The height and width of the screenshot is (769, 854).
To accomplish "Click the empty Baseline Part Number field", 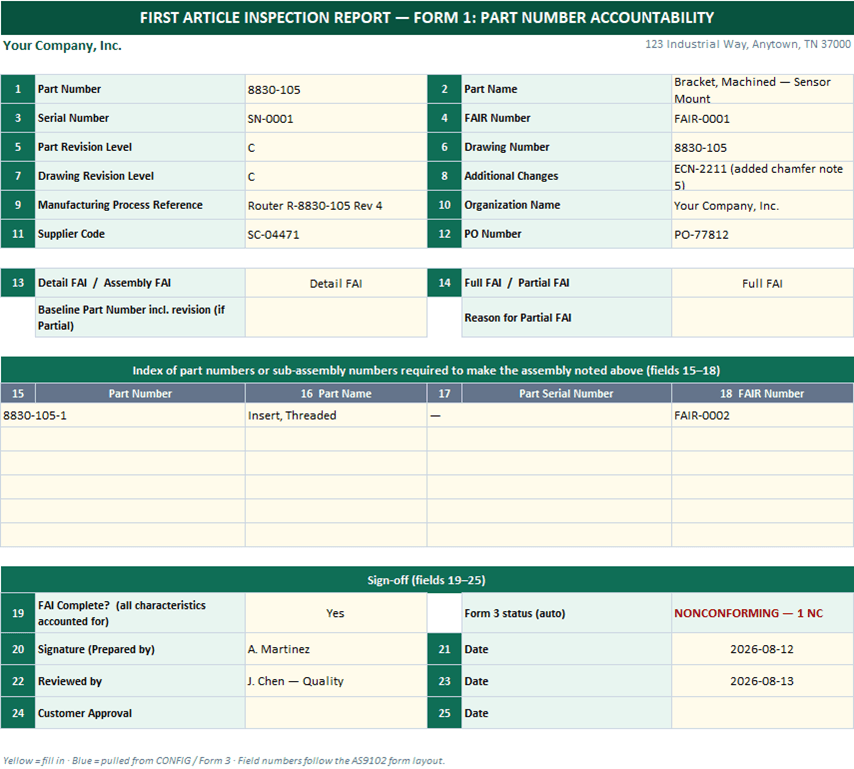I will 336,318.
